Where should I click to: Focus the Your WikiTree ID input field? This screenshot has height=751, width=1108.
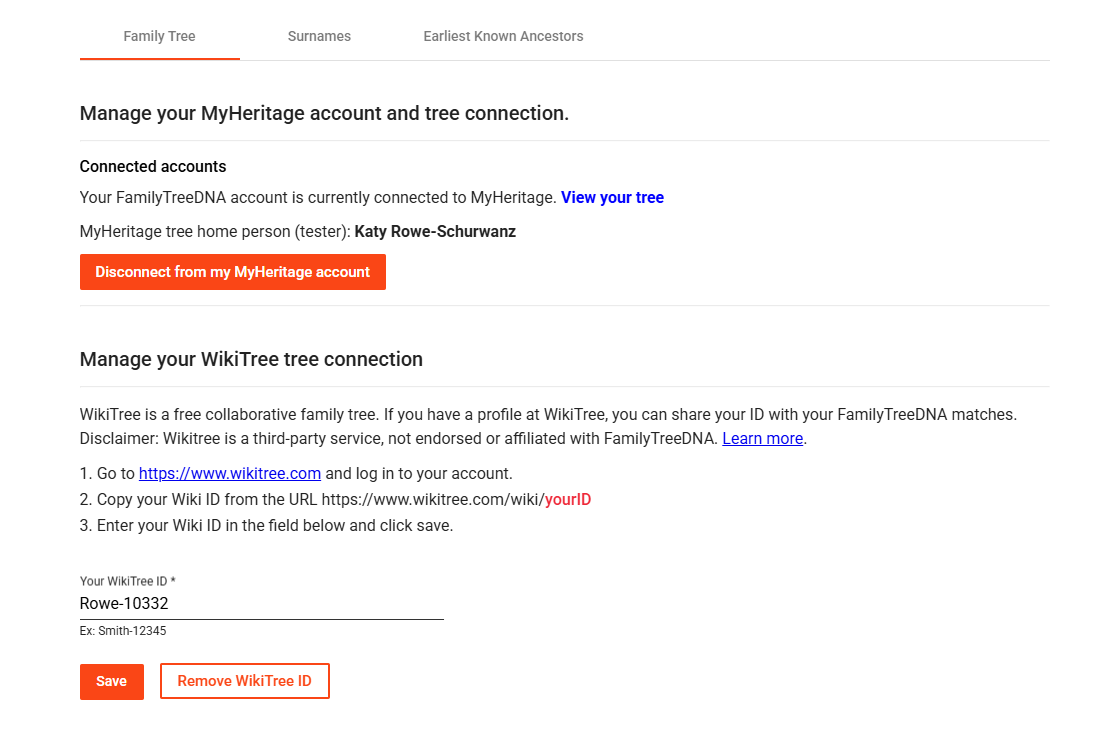point(261,603)
